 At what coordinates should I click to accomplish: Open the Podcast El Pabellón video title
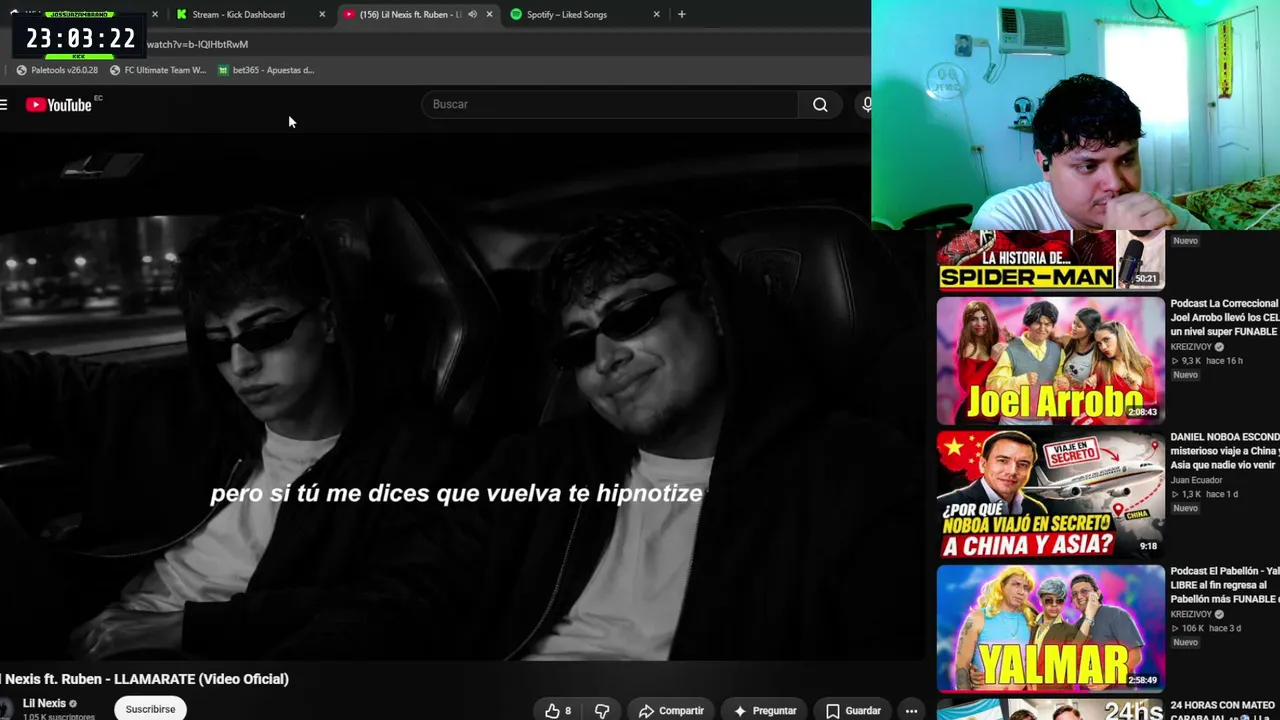tap(1225, 585)
